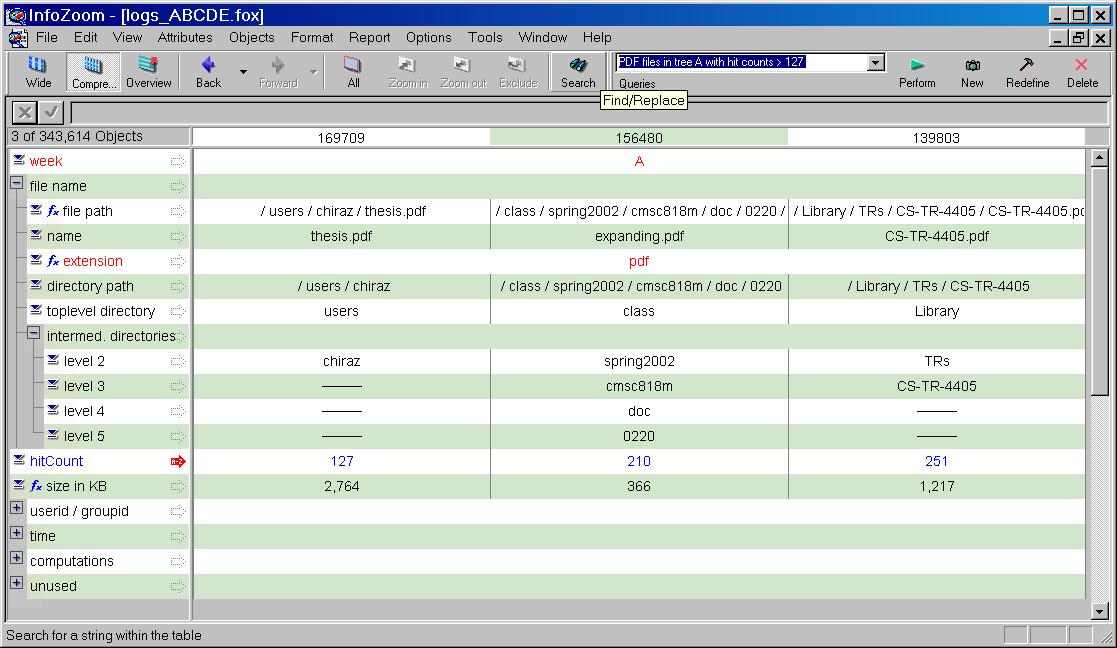Open Search with the binoculars icon
Image resolution: width=1117 pixels, height=648 pixels.
click(577, 72)
